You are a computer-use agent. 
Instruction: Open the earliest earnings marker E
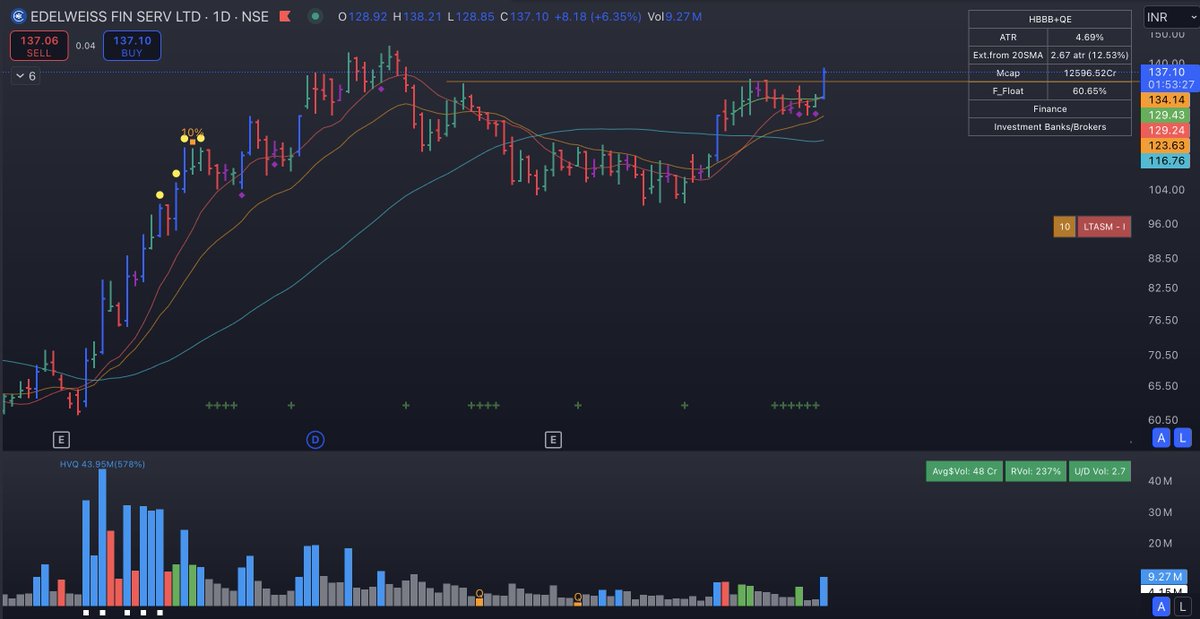pyautogui.click(x=61, y=439)
